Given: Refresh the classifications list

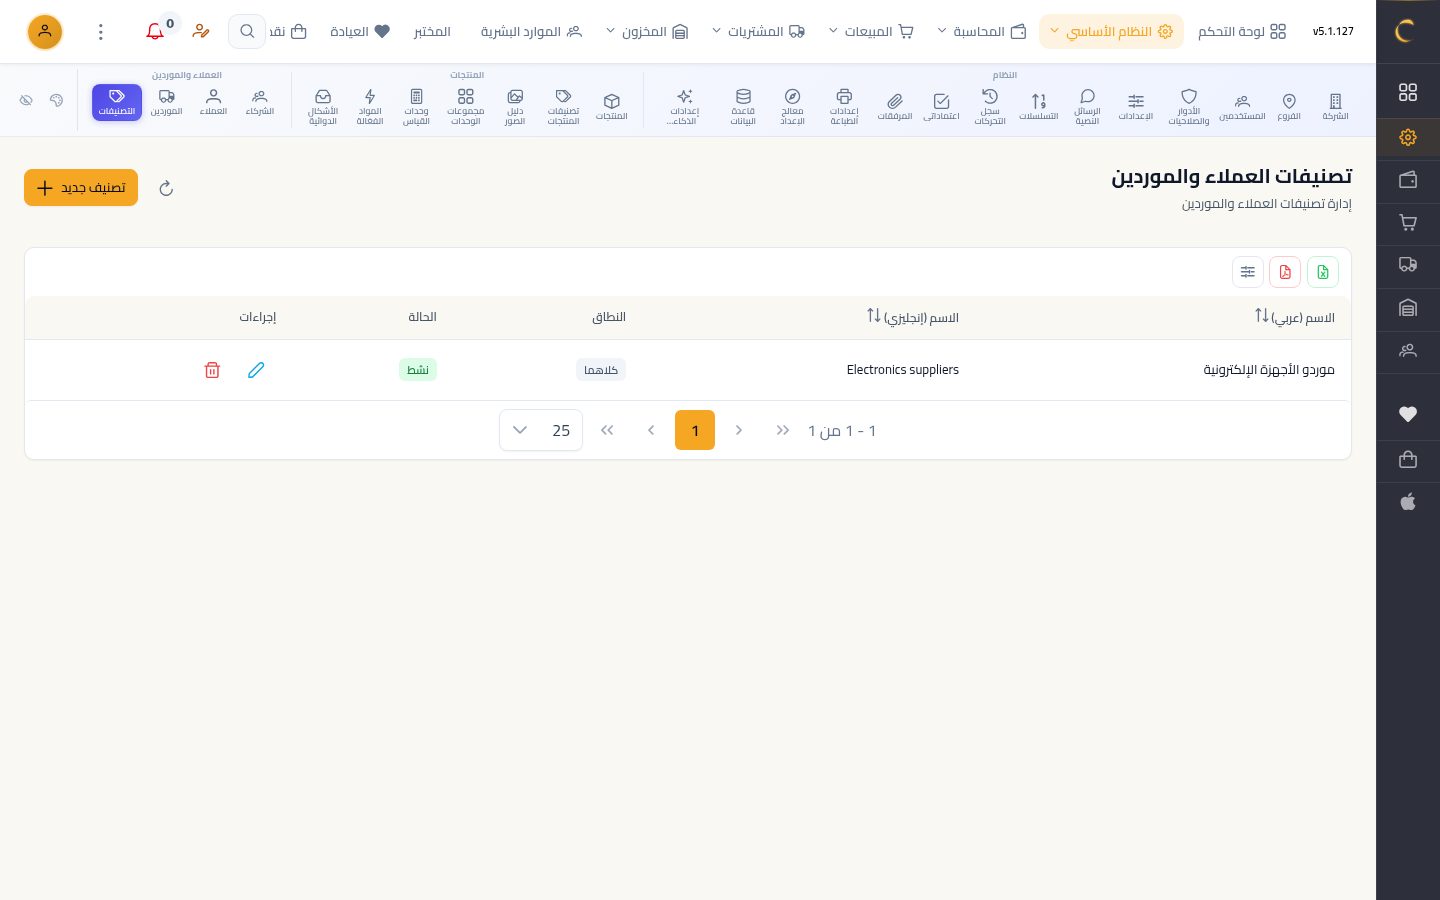Looking at the screenshot, I should [166, 188].
